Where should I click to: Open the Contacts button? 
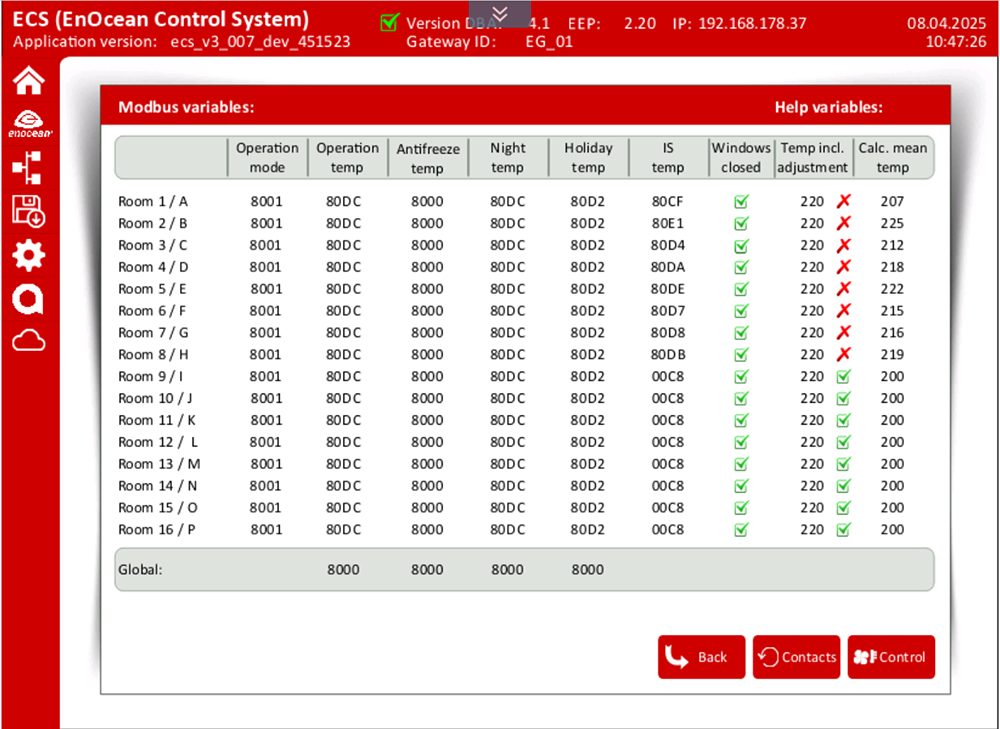(796, 657)
